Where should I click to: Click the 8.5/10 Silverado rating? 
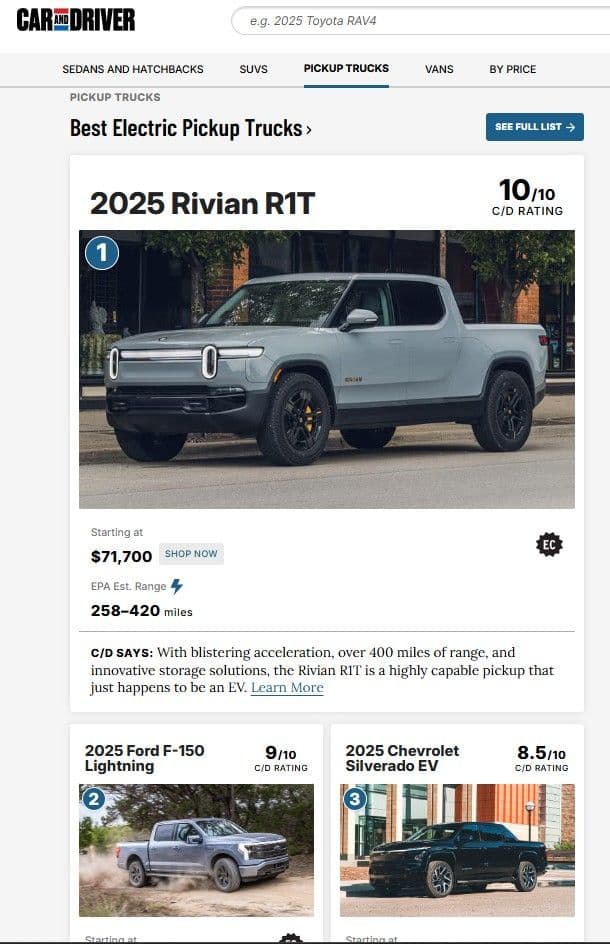pos(541,758)
